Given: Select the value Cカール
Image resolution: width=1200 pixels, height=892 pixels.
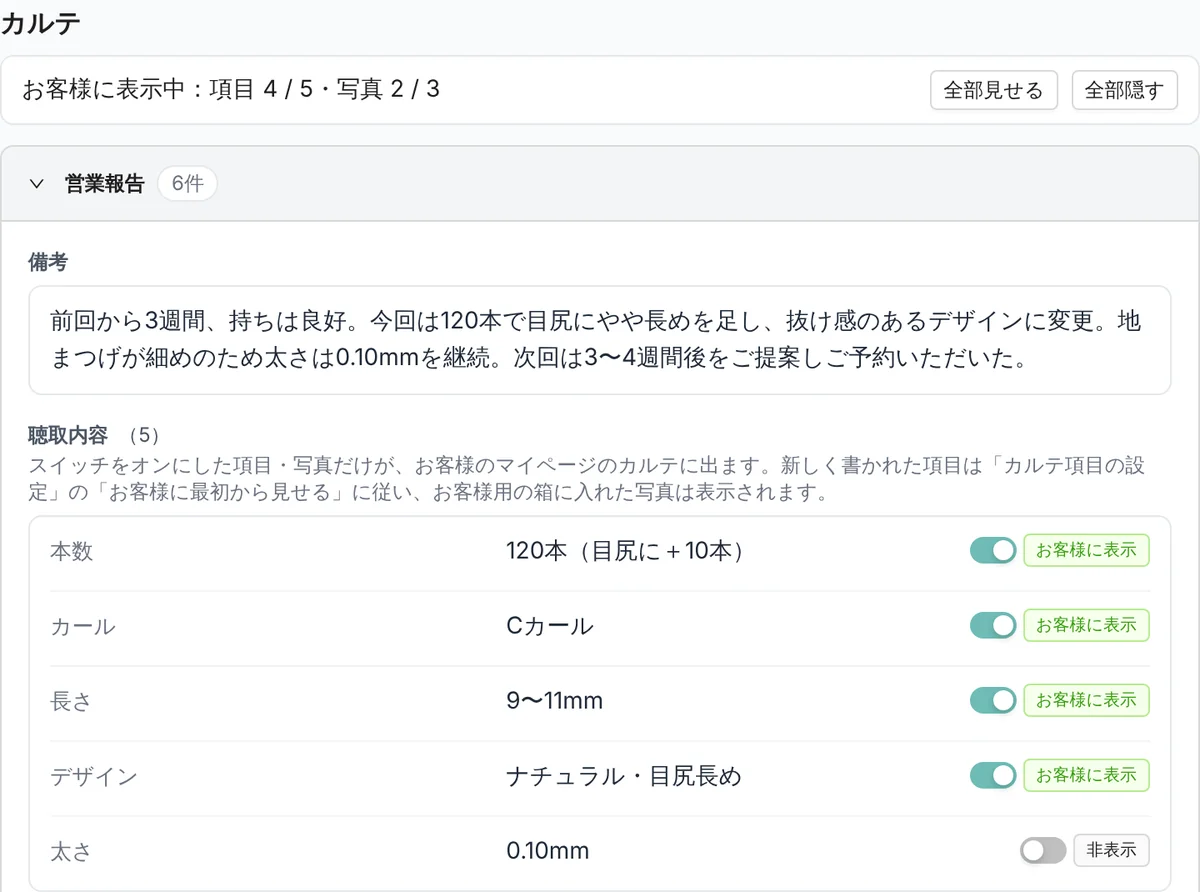Looking at the screenshot, I should (549, 626).
